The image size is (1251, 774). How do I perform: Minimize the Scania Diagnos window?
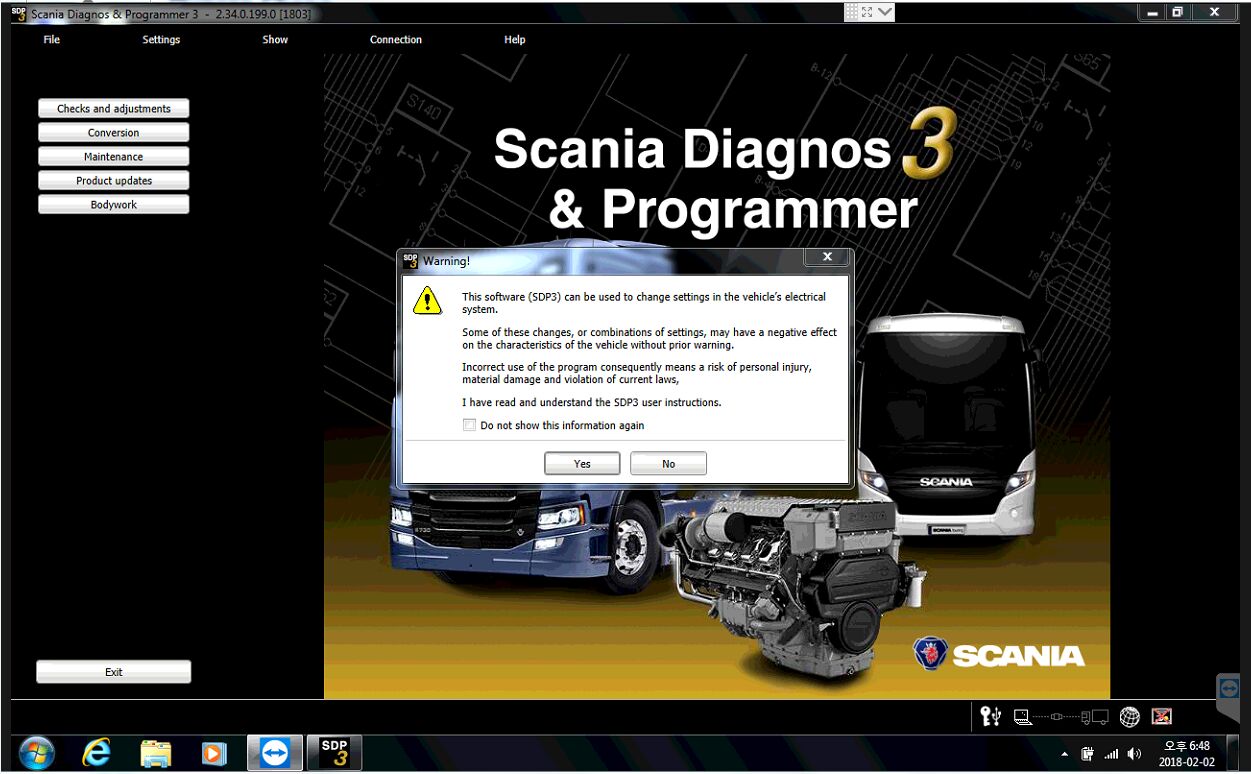click(x=1153, y=12)
